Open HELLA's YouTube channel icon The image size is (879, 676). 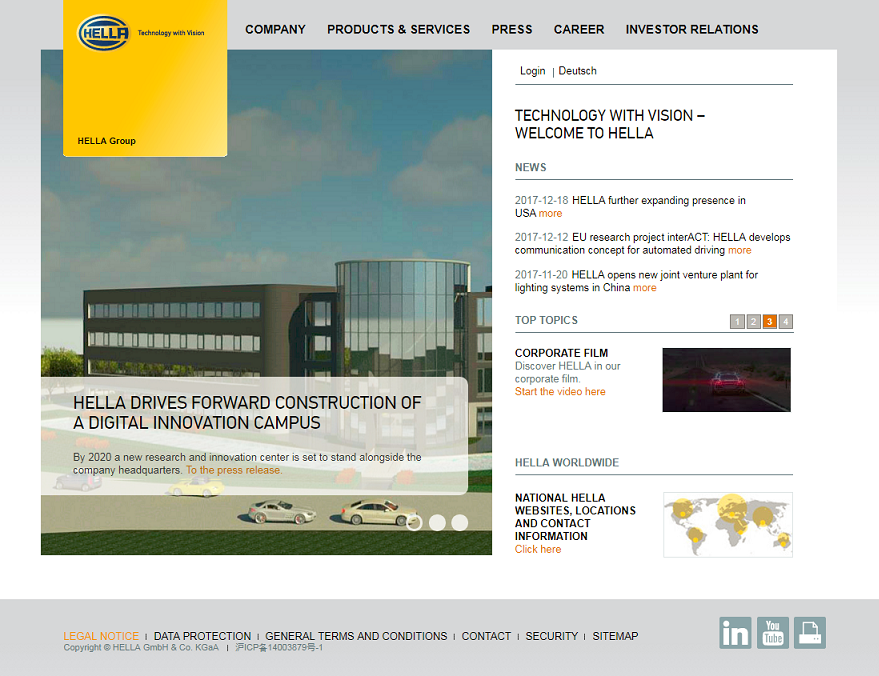tap(773, 633)
